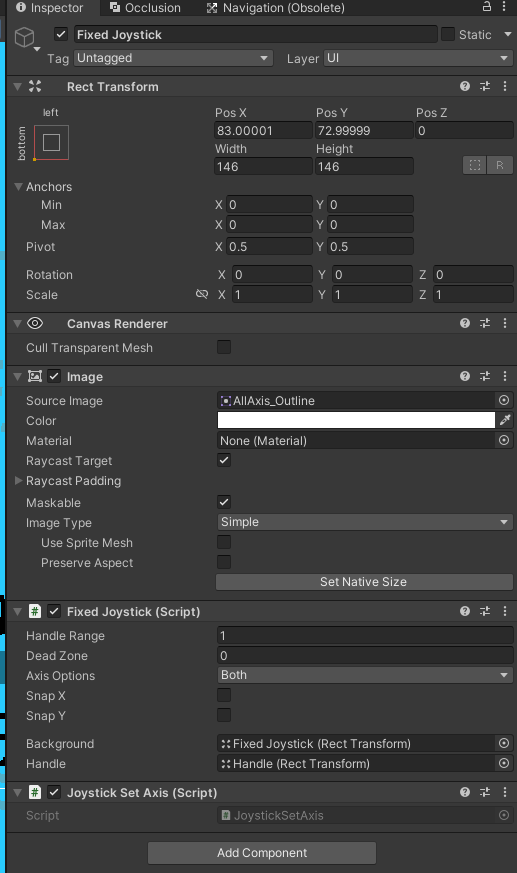Pick color with the eyedropper icon
517x873 pixels.
[505, 420]
